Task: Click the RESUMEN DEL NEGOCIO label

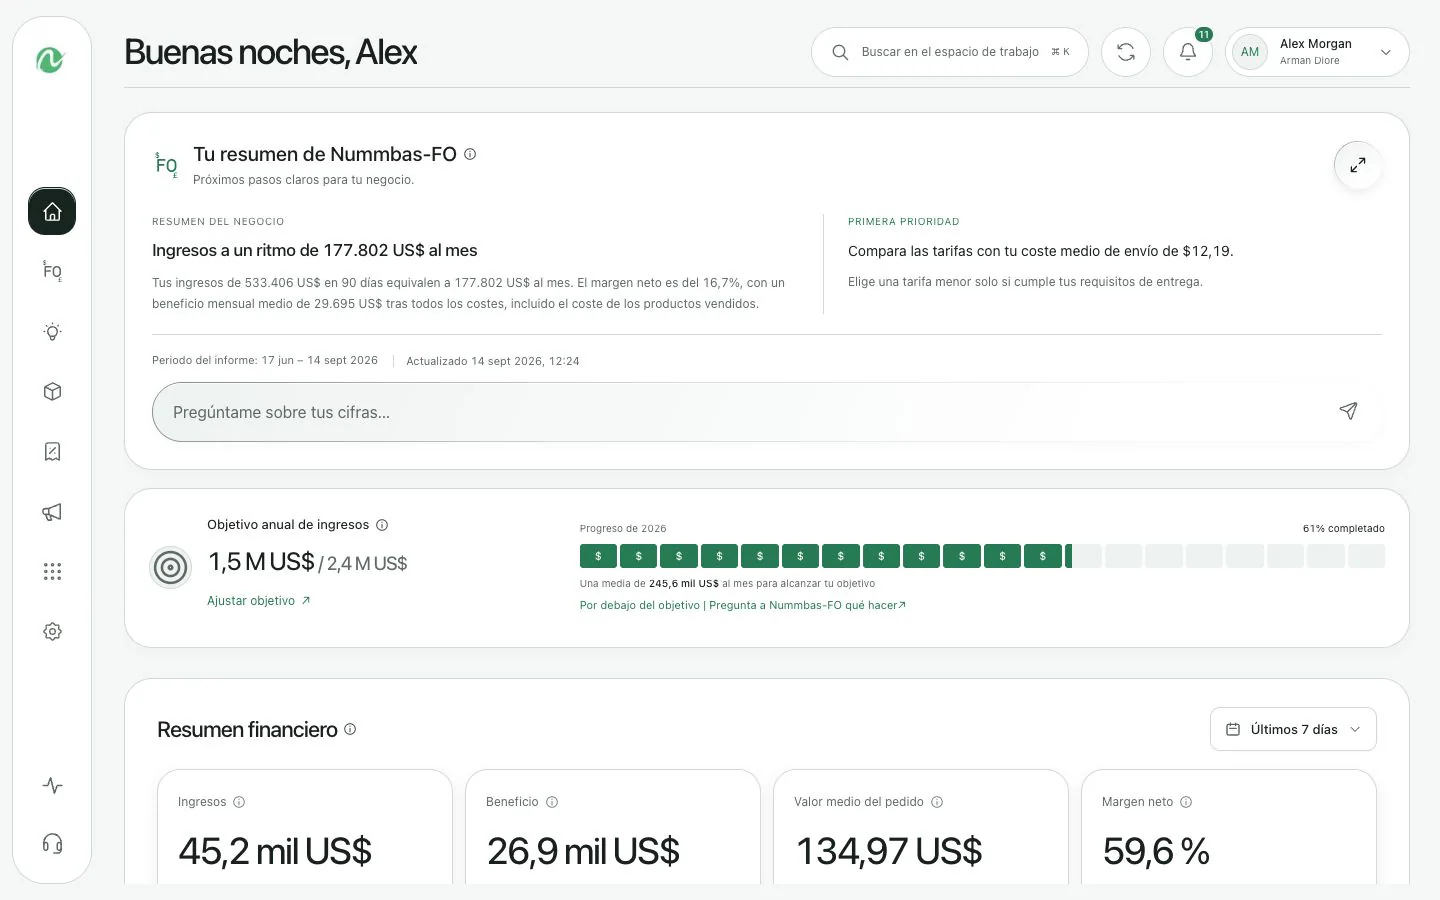Action: pyautogui.click(x=218, y=222)
